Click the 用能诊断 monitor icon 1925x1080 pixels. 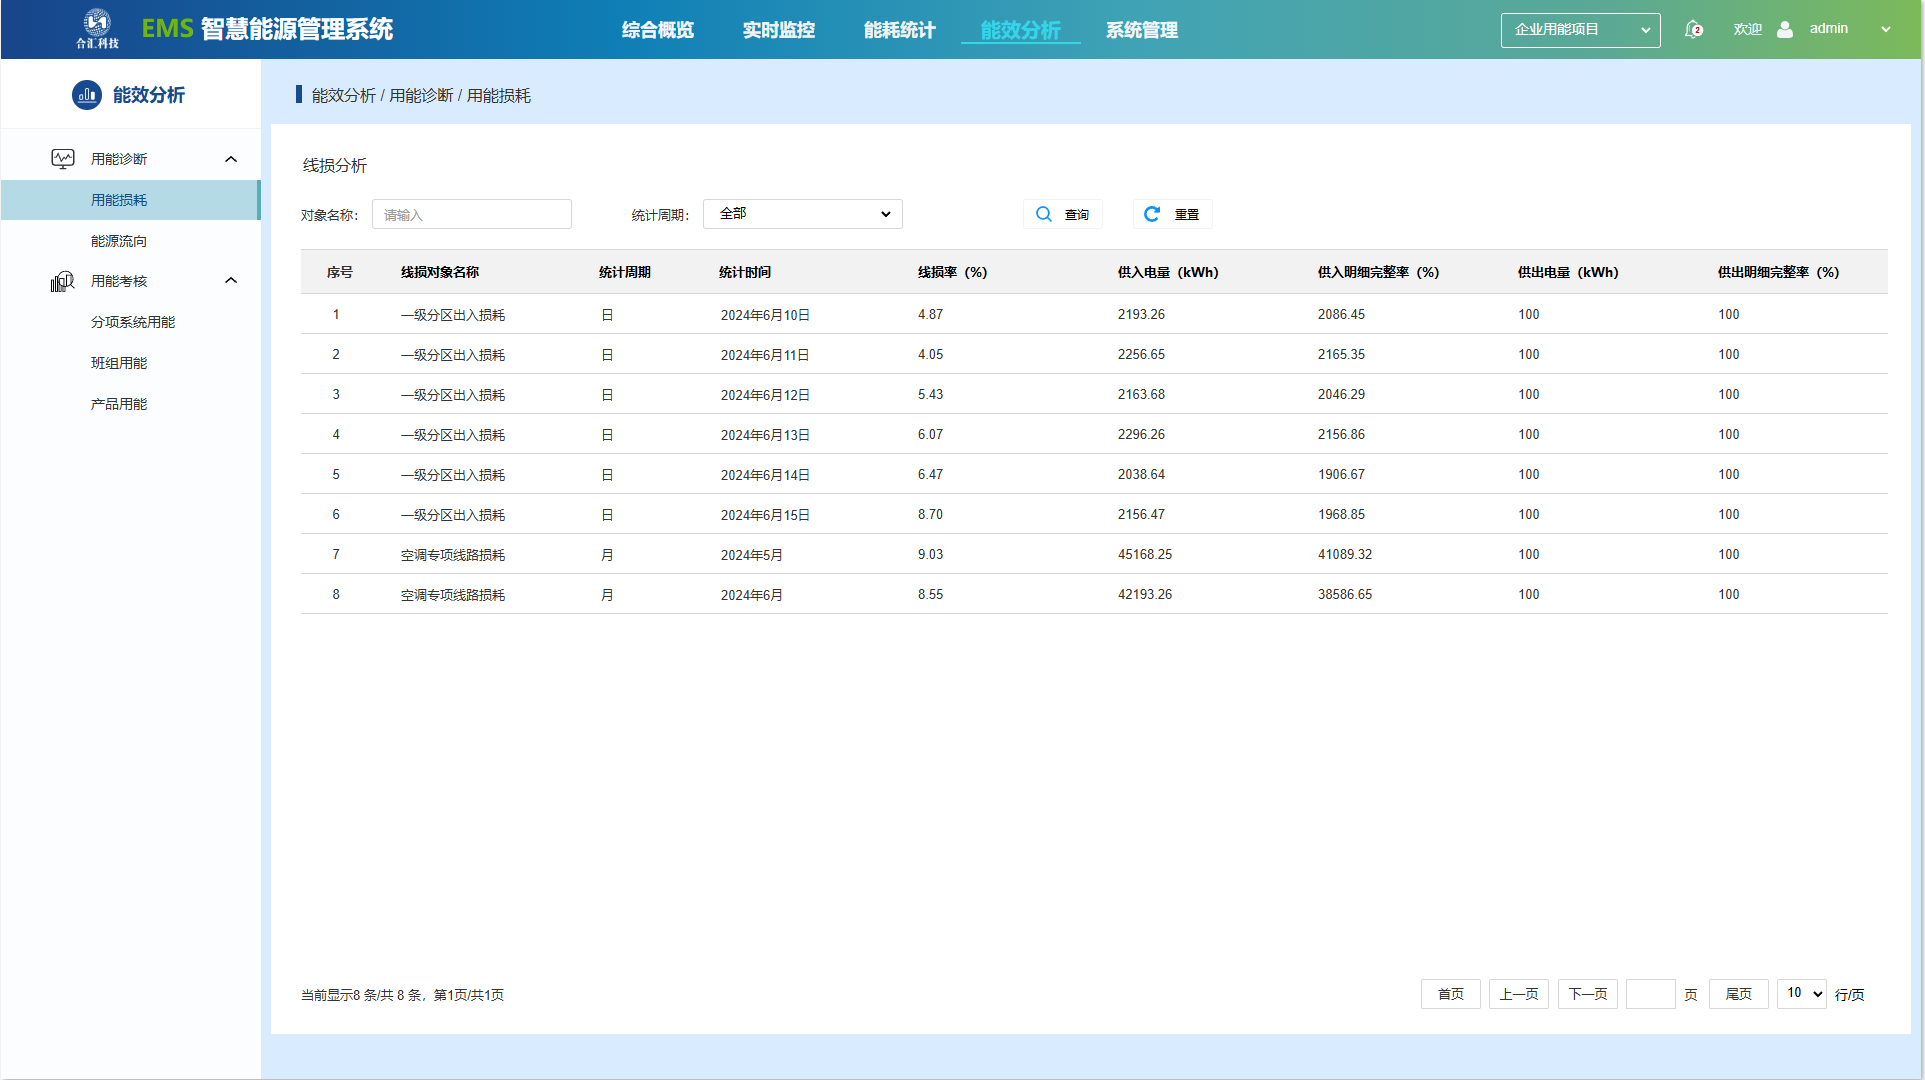coord(63,159)
